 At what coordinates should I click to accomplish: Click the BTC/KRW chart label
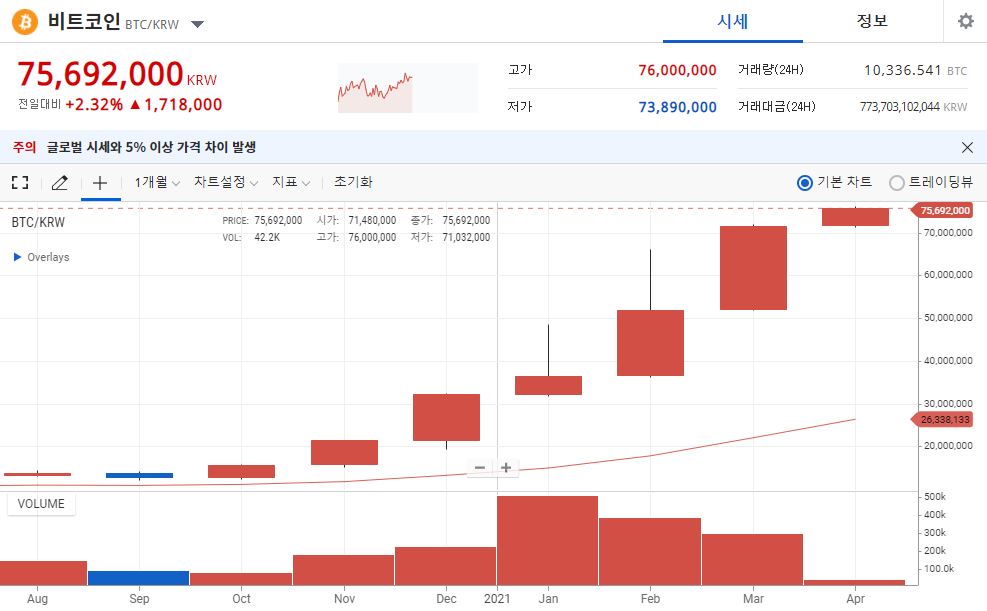point(38,222)
